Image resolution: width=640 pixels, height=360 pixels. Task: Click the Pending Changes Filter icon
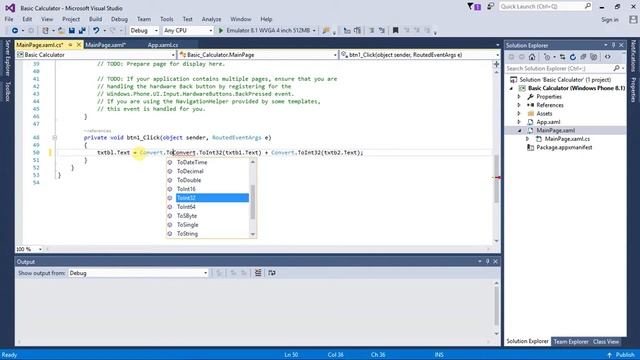(x=547, y=57)
